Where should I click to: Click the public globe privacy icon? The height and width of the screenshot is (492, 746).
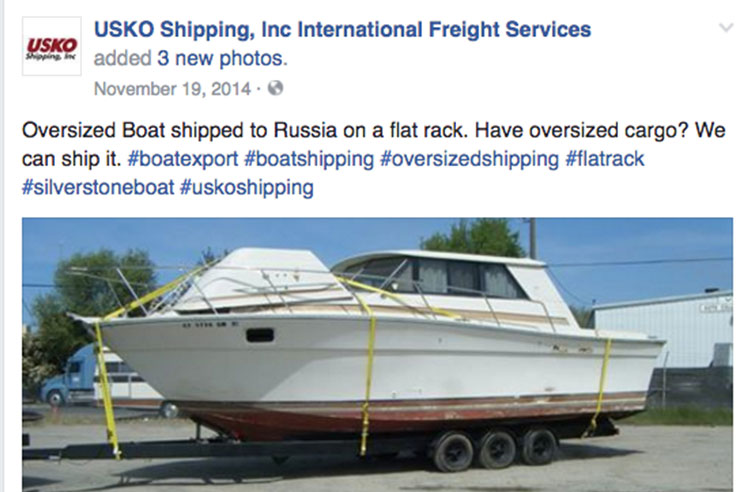275,88
